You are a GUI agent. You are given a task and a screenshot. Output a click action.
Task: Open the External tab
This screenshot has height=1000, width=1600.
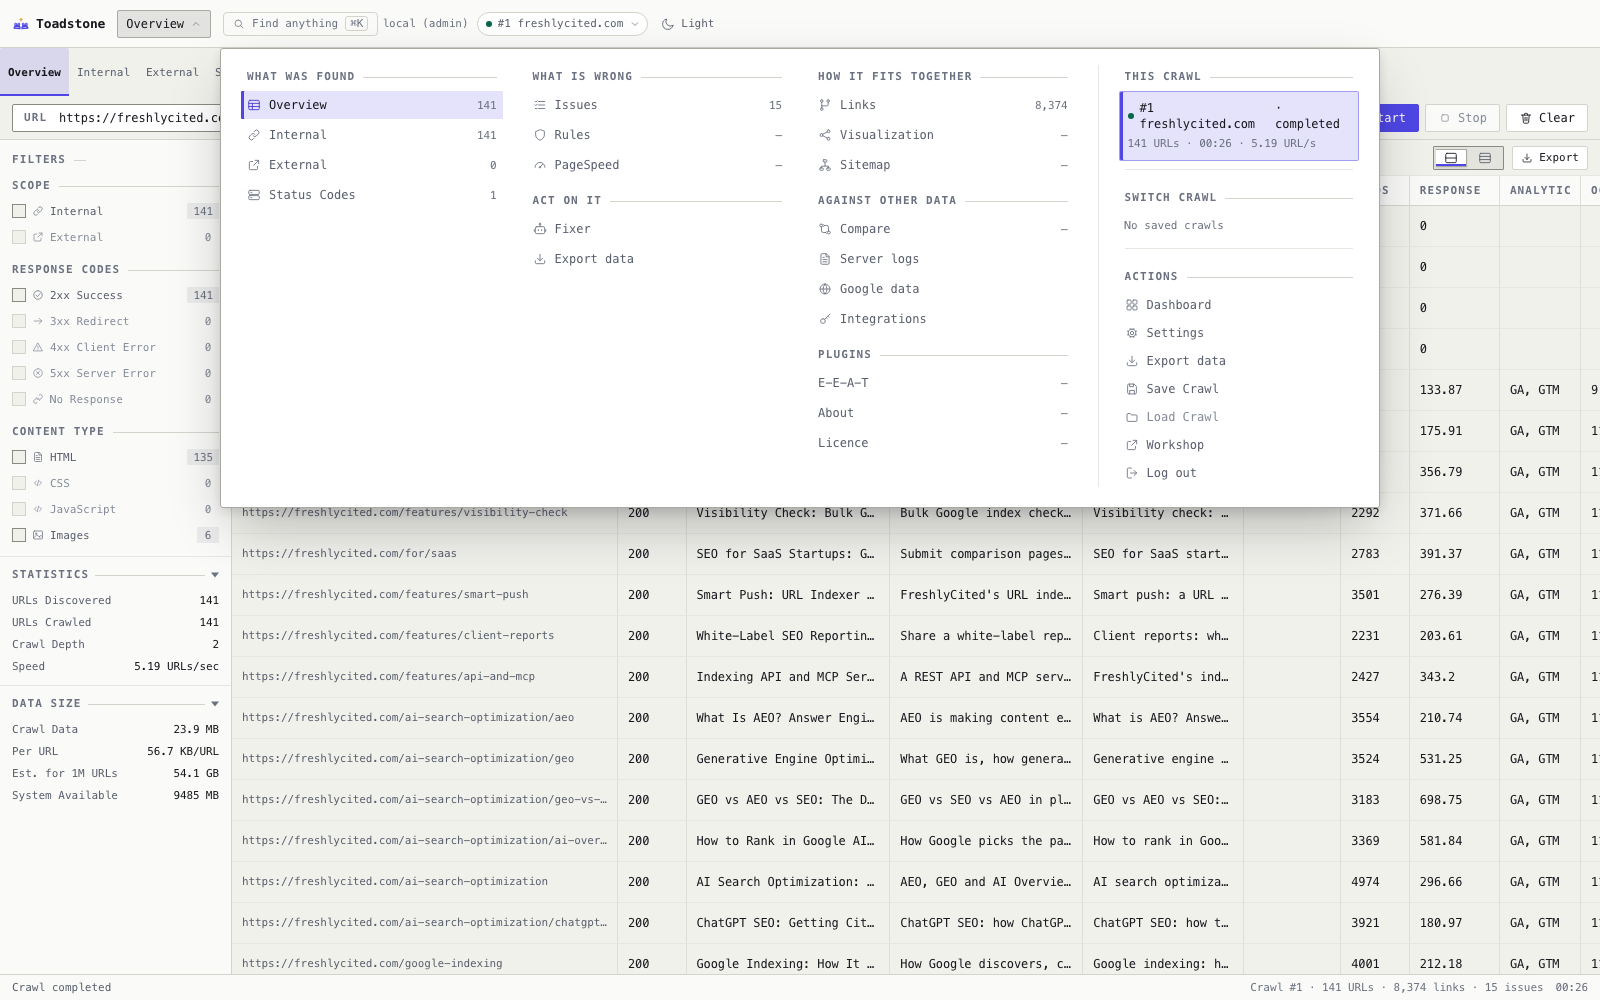pos(172,72)
